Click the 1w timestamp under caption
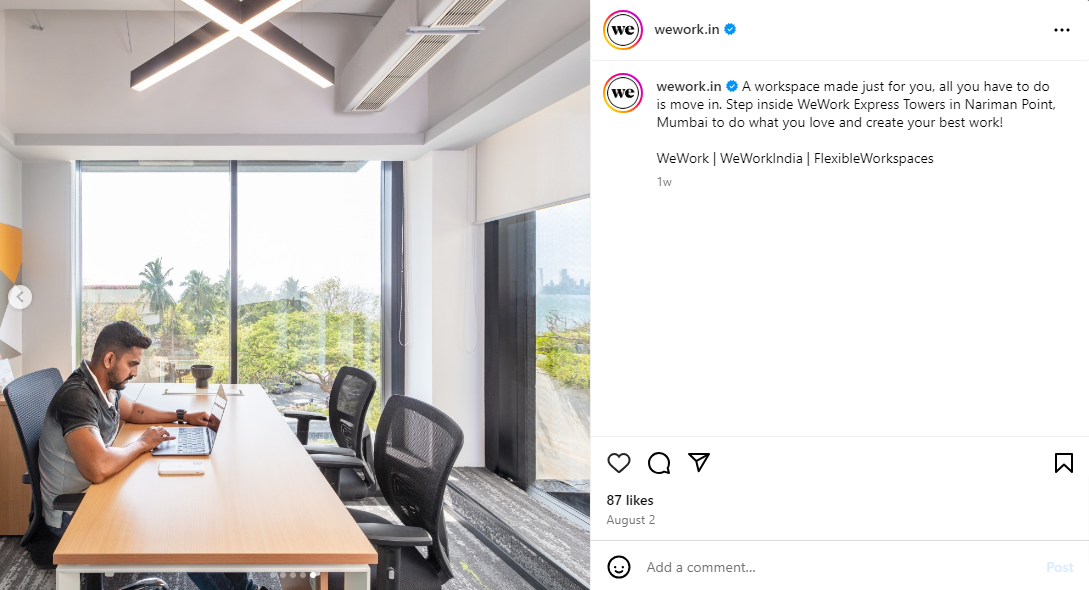 (664, 182)
